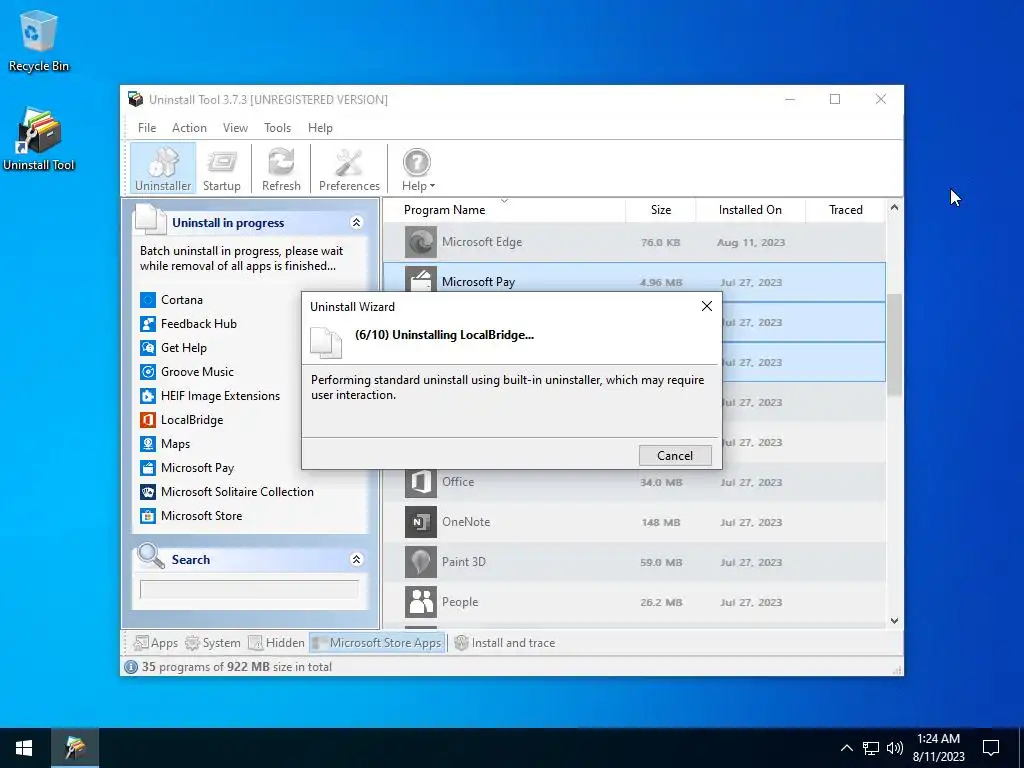Switch to the System tab

[x=213, y=643]
